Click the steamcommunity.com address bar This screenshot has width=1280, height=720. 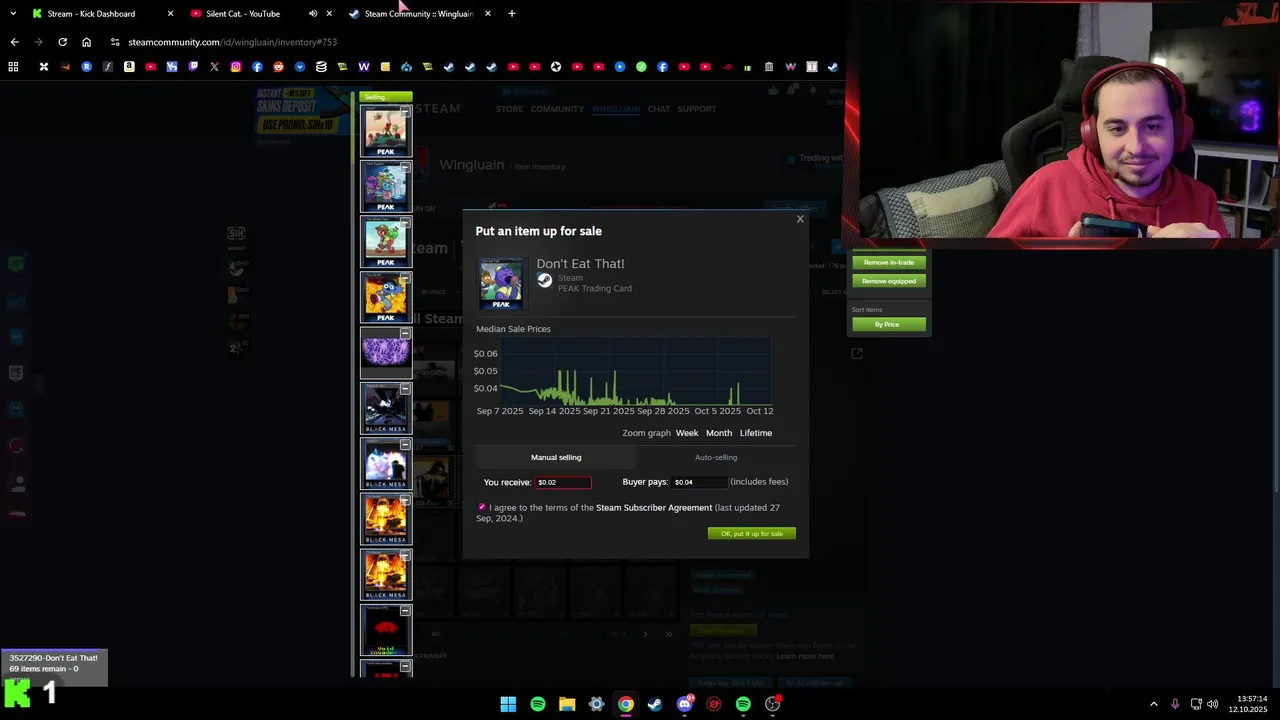pos(232,42)
